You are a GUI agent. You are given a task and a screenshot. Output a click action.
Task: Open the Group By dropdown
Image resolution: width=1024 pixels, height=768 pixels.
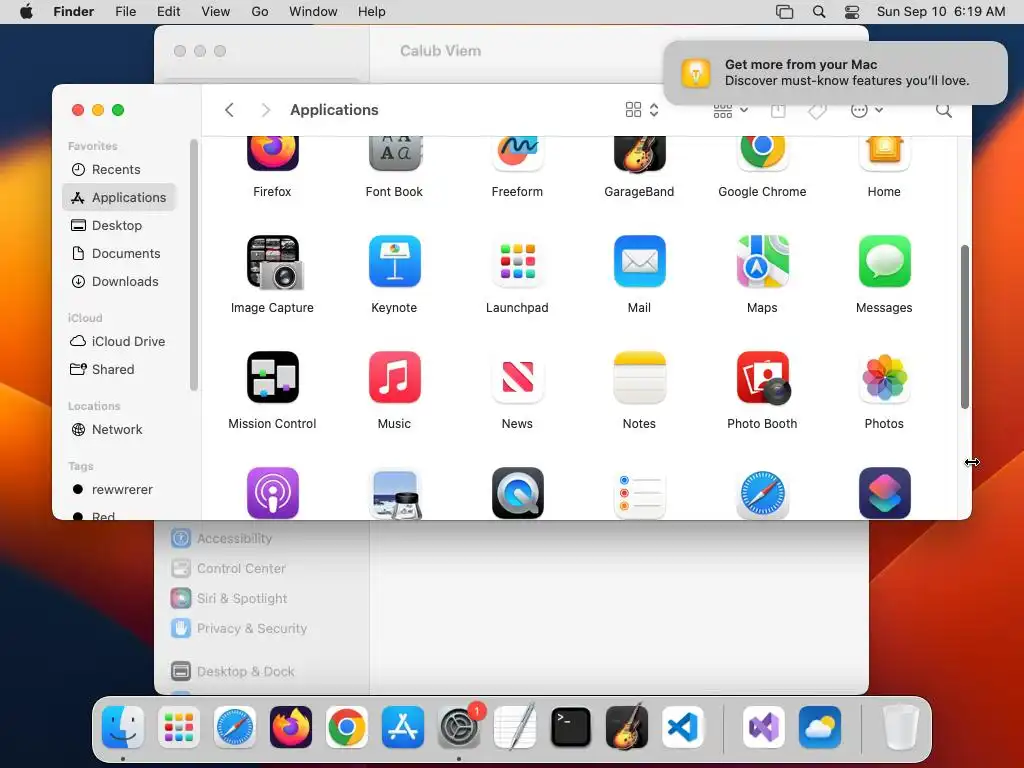[730, 110]
